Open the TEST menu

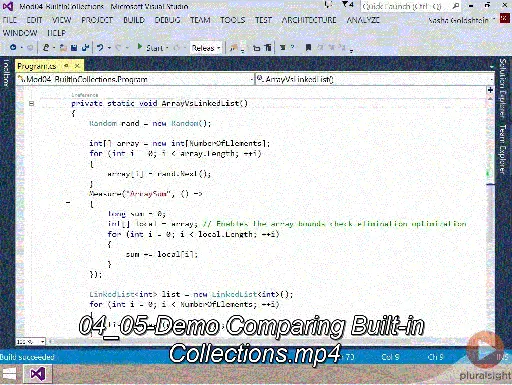tap(263, 20)
